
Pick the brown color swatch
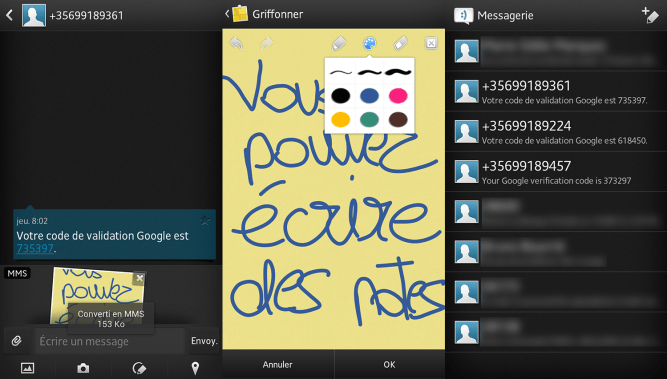pos(398,120)
